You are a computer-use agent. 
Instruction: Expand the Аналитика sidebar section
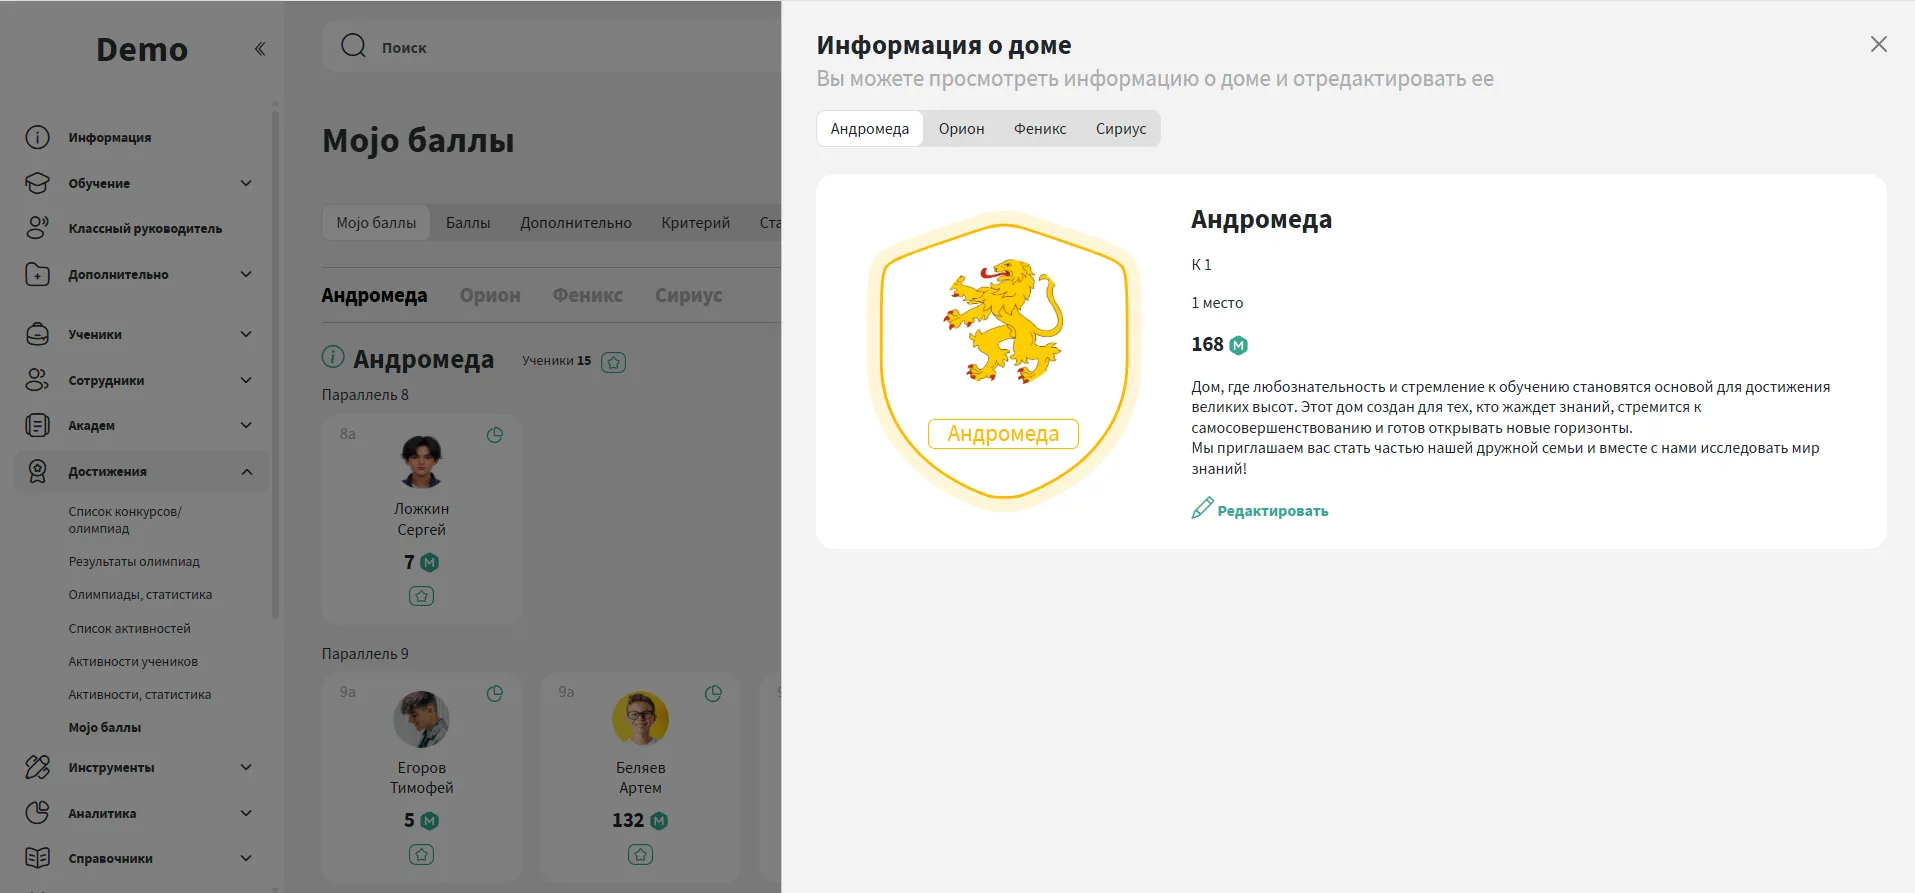point(246,813)
